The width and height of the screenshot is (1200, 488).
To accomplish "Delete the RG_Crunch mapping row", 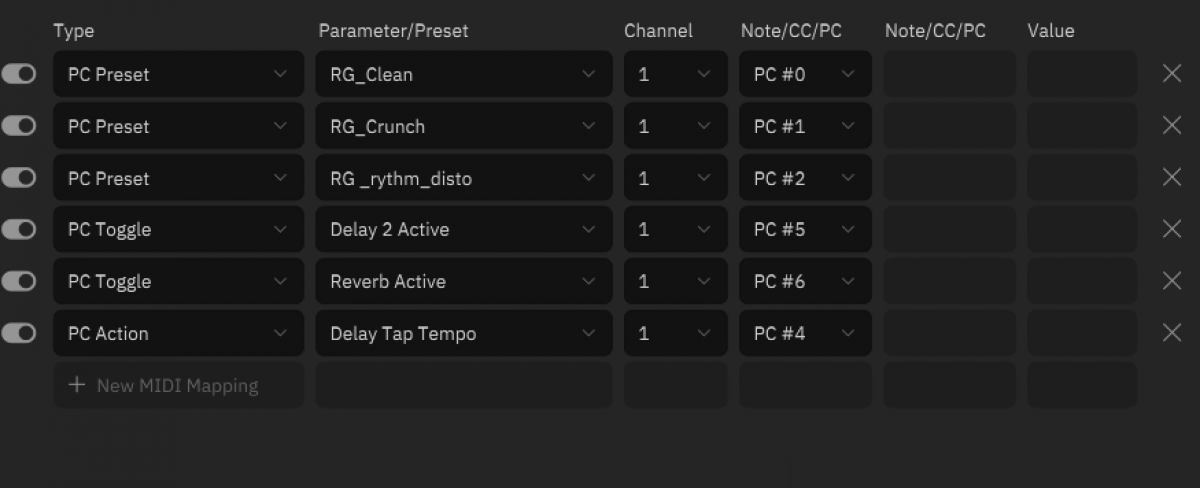I will point(1172,126).
